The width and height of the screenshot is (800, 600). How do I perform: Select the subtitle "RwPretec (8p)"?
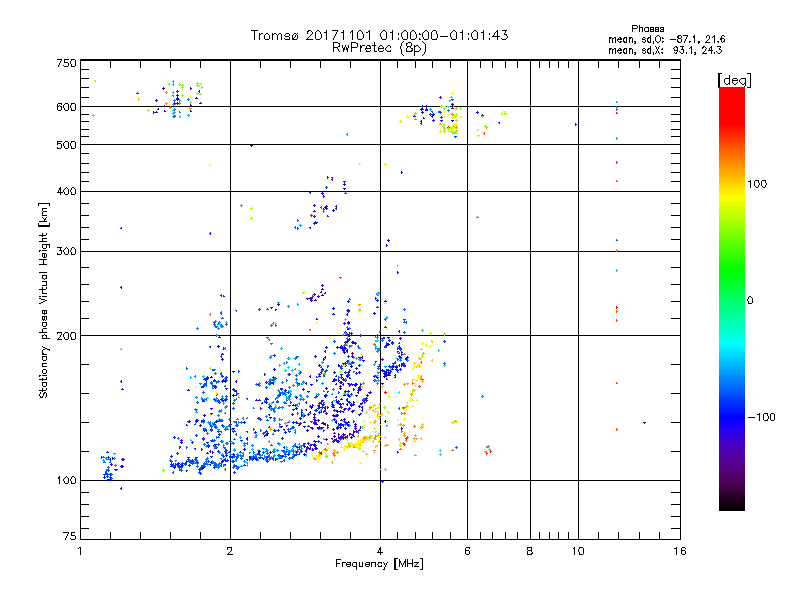[x=380, y=48]
